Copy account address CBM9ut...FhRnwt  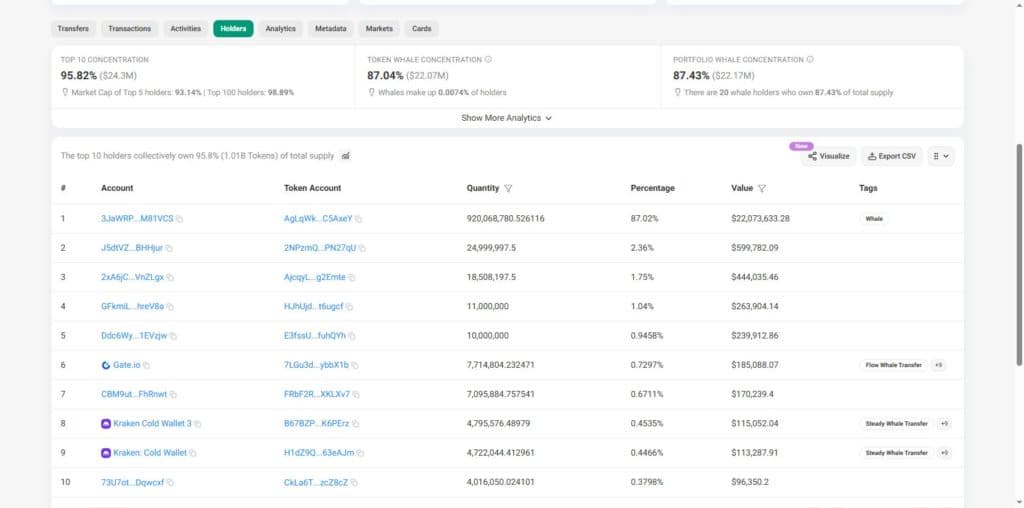[x=173, y=394]
